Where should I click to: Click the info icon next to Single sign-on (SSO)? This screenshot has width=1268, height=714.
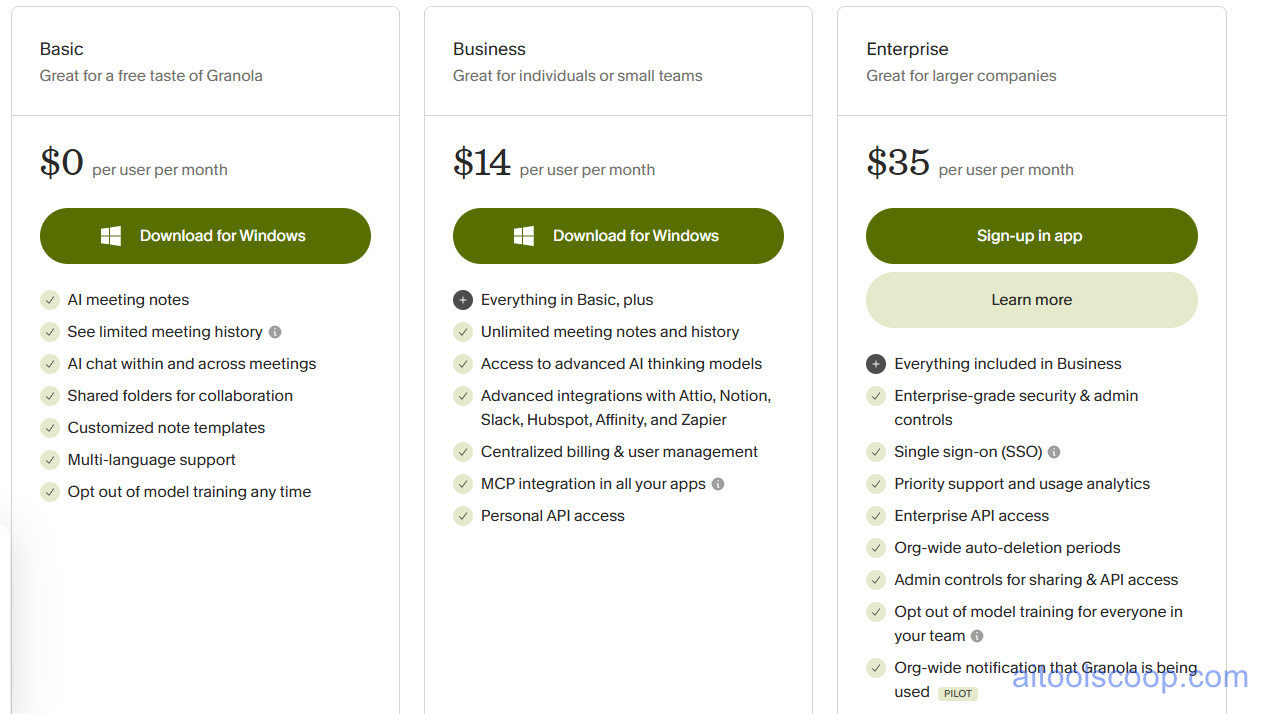coord(1053,452)
